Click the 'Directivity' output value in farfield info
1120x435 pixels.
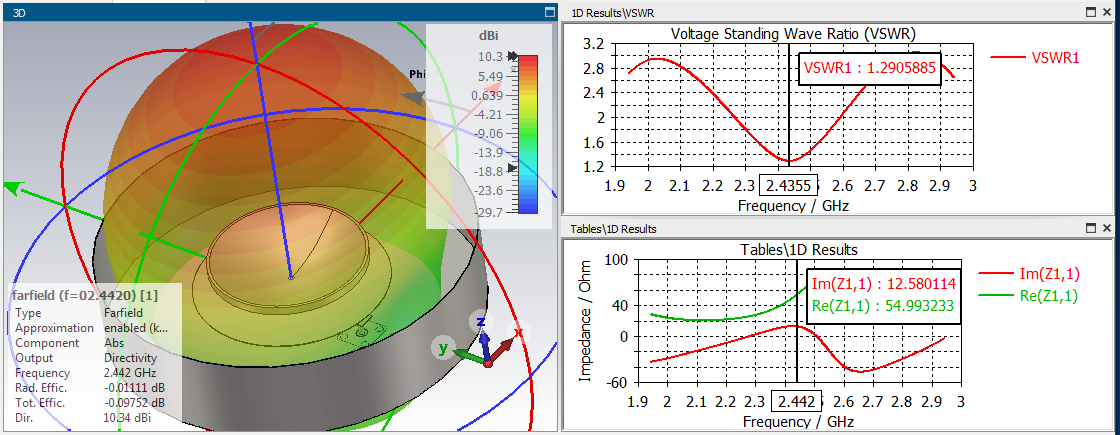pos(130,358)
